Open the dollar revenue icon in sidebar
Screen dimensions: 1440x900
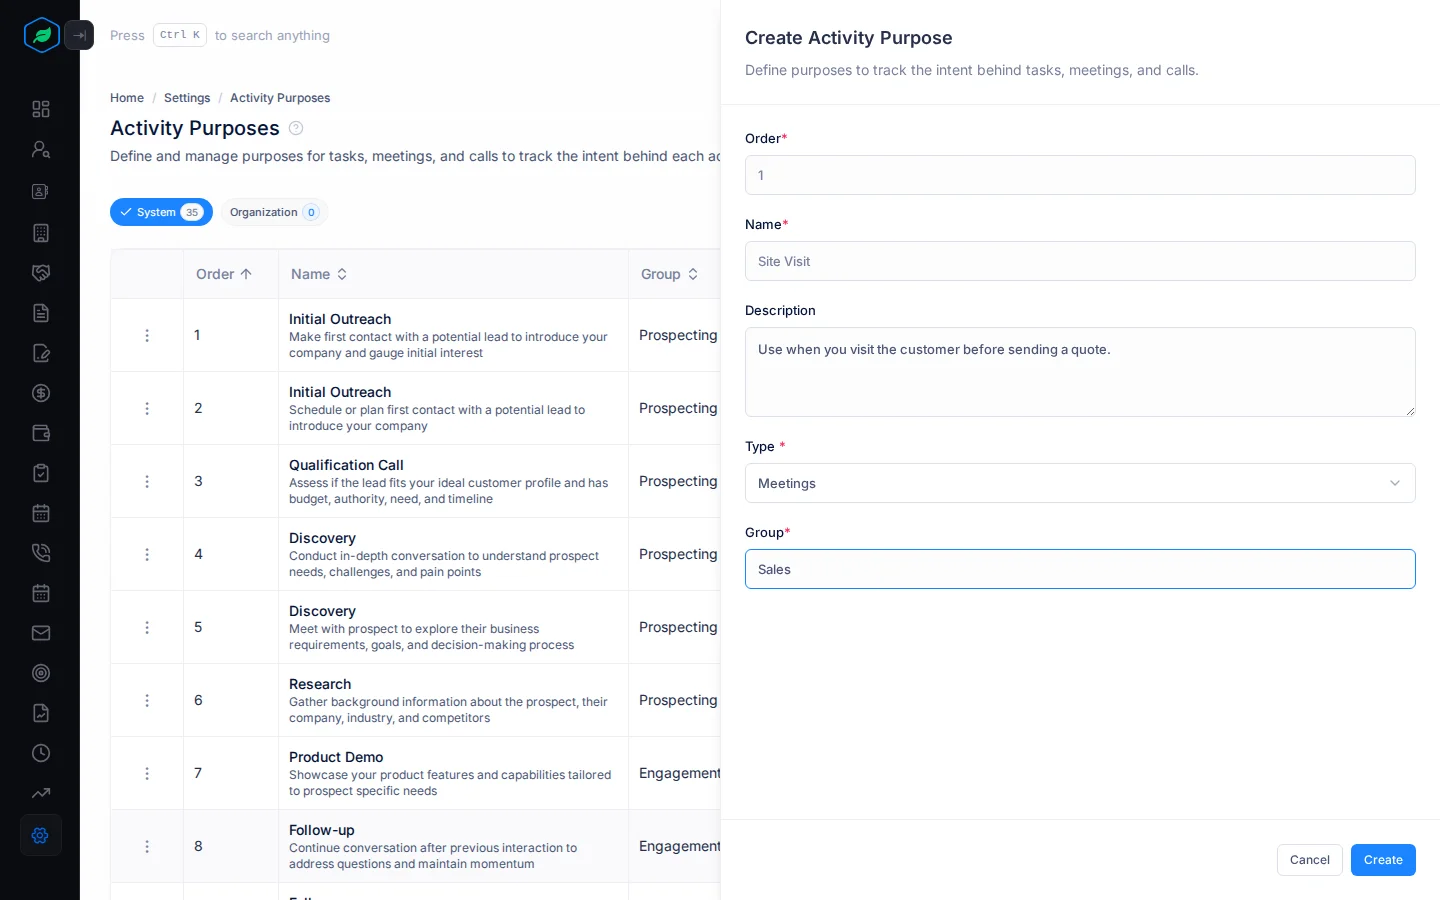[x=41, y=393]
